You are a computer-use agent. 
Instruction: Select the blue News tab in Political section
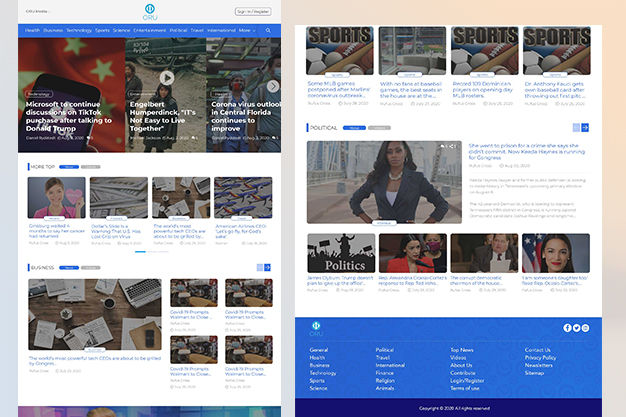tap(354, 128)
